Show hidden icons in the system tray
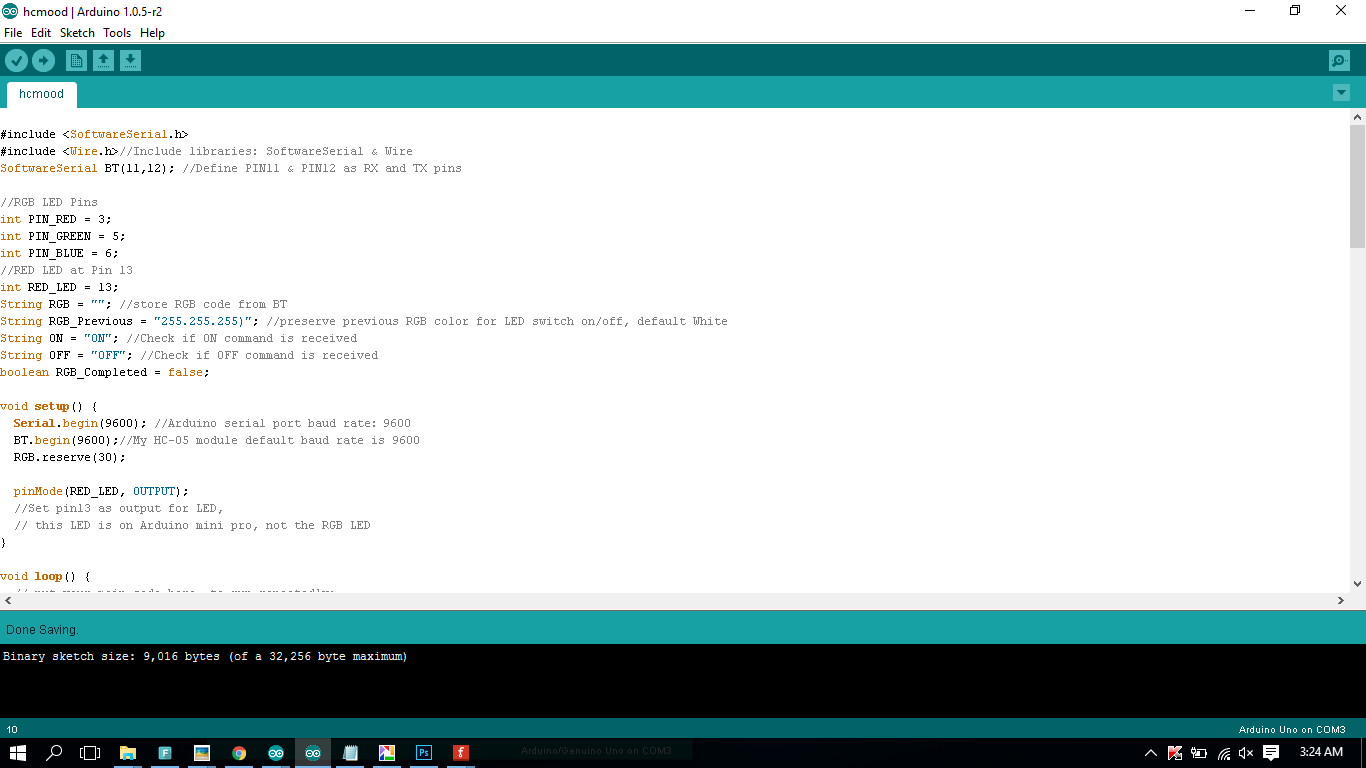Viewport: 1366px width, 768px height. [1151, 753]
